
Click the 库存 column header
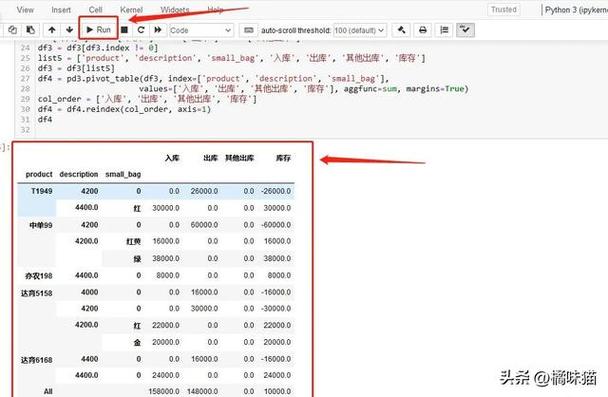[x=283, y=158]
